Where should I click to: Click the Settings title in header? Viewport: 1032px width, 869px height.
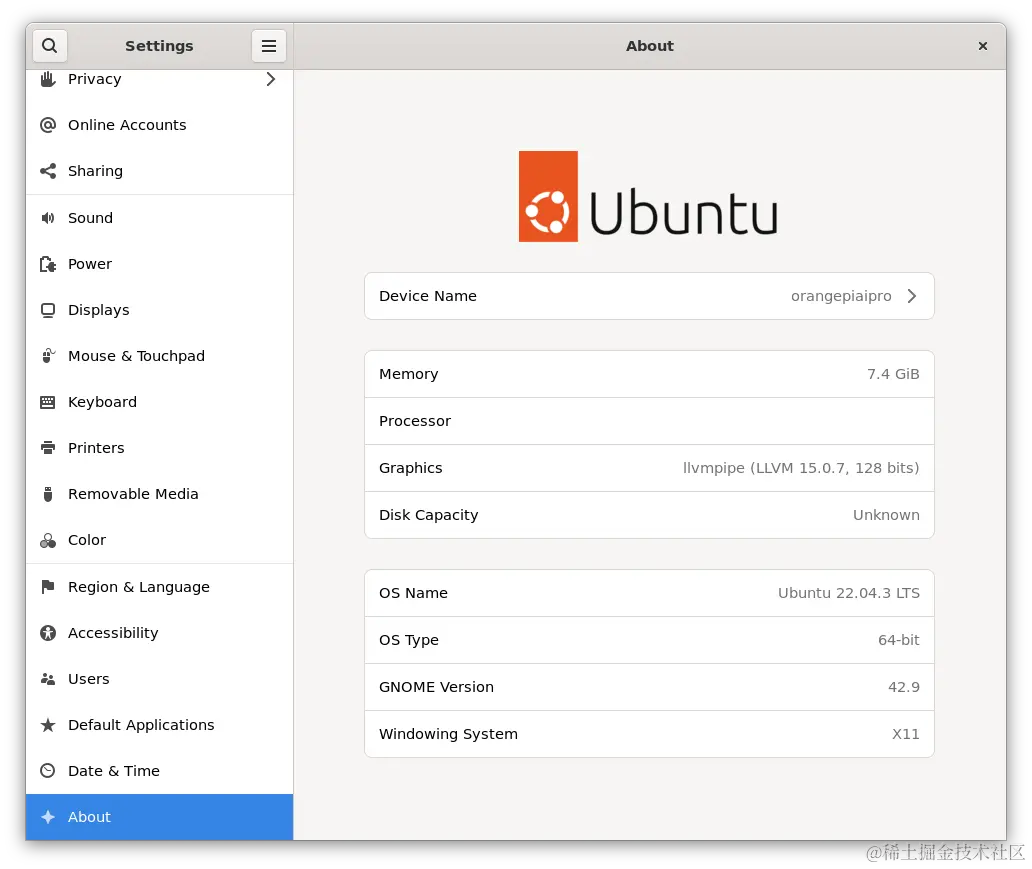pyautogui.click(x=159, y=46)
